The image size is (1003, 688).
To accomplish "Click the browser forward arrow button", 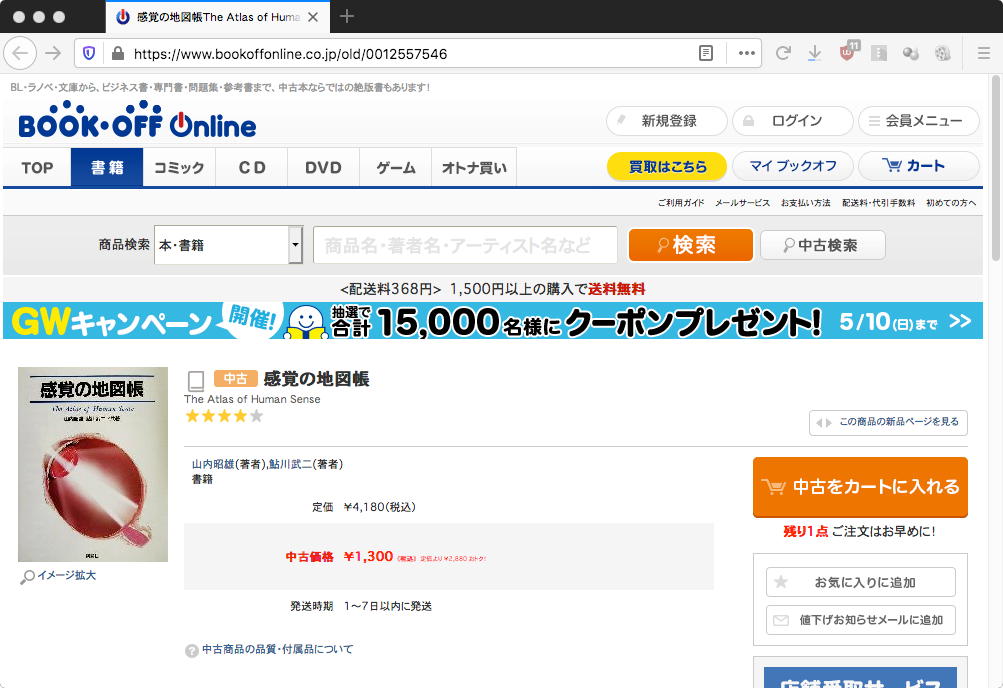I will [53, 53].
